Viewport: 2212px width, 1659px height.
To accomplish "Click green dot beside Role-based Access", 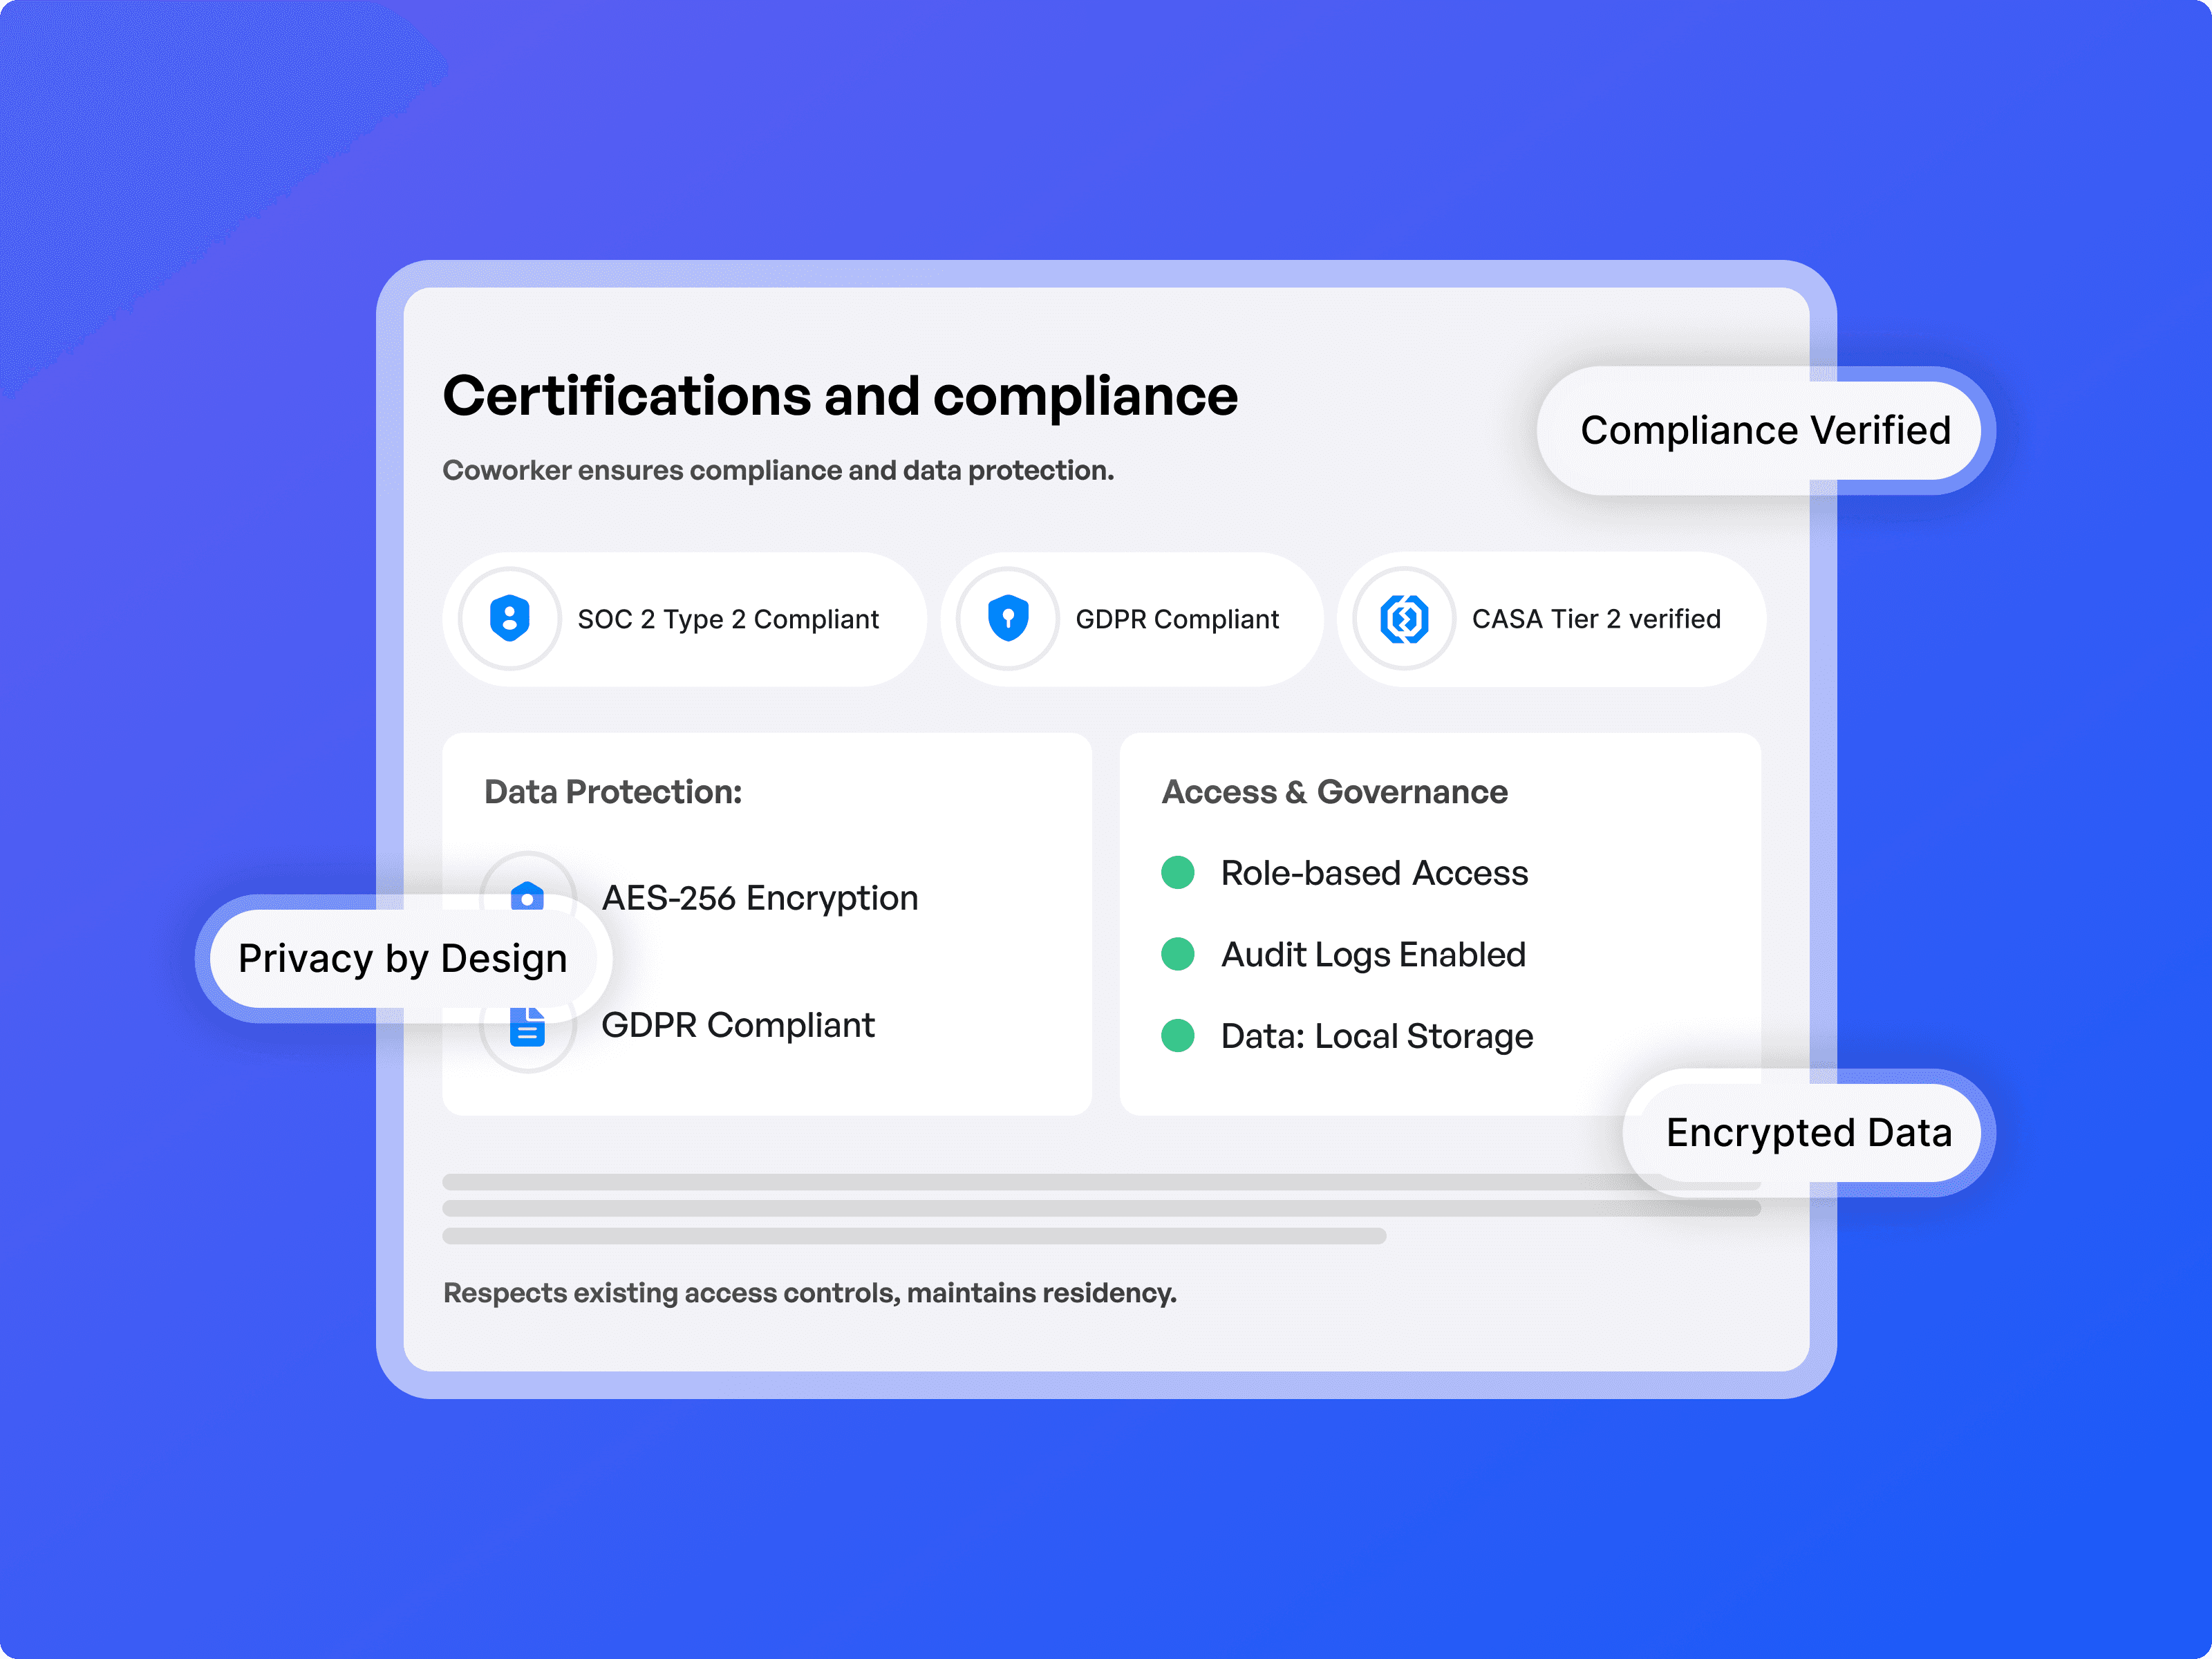I will 1177,872.
